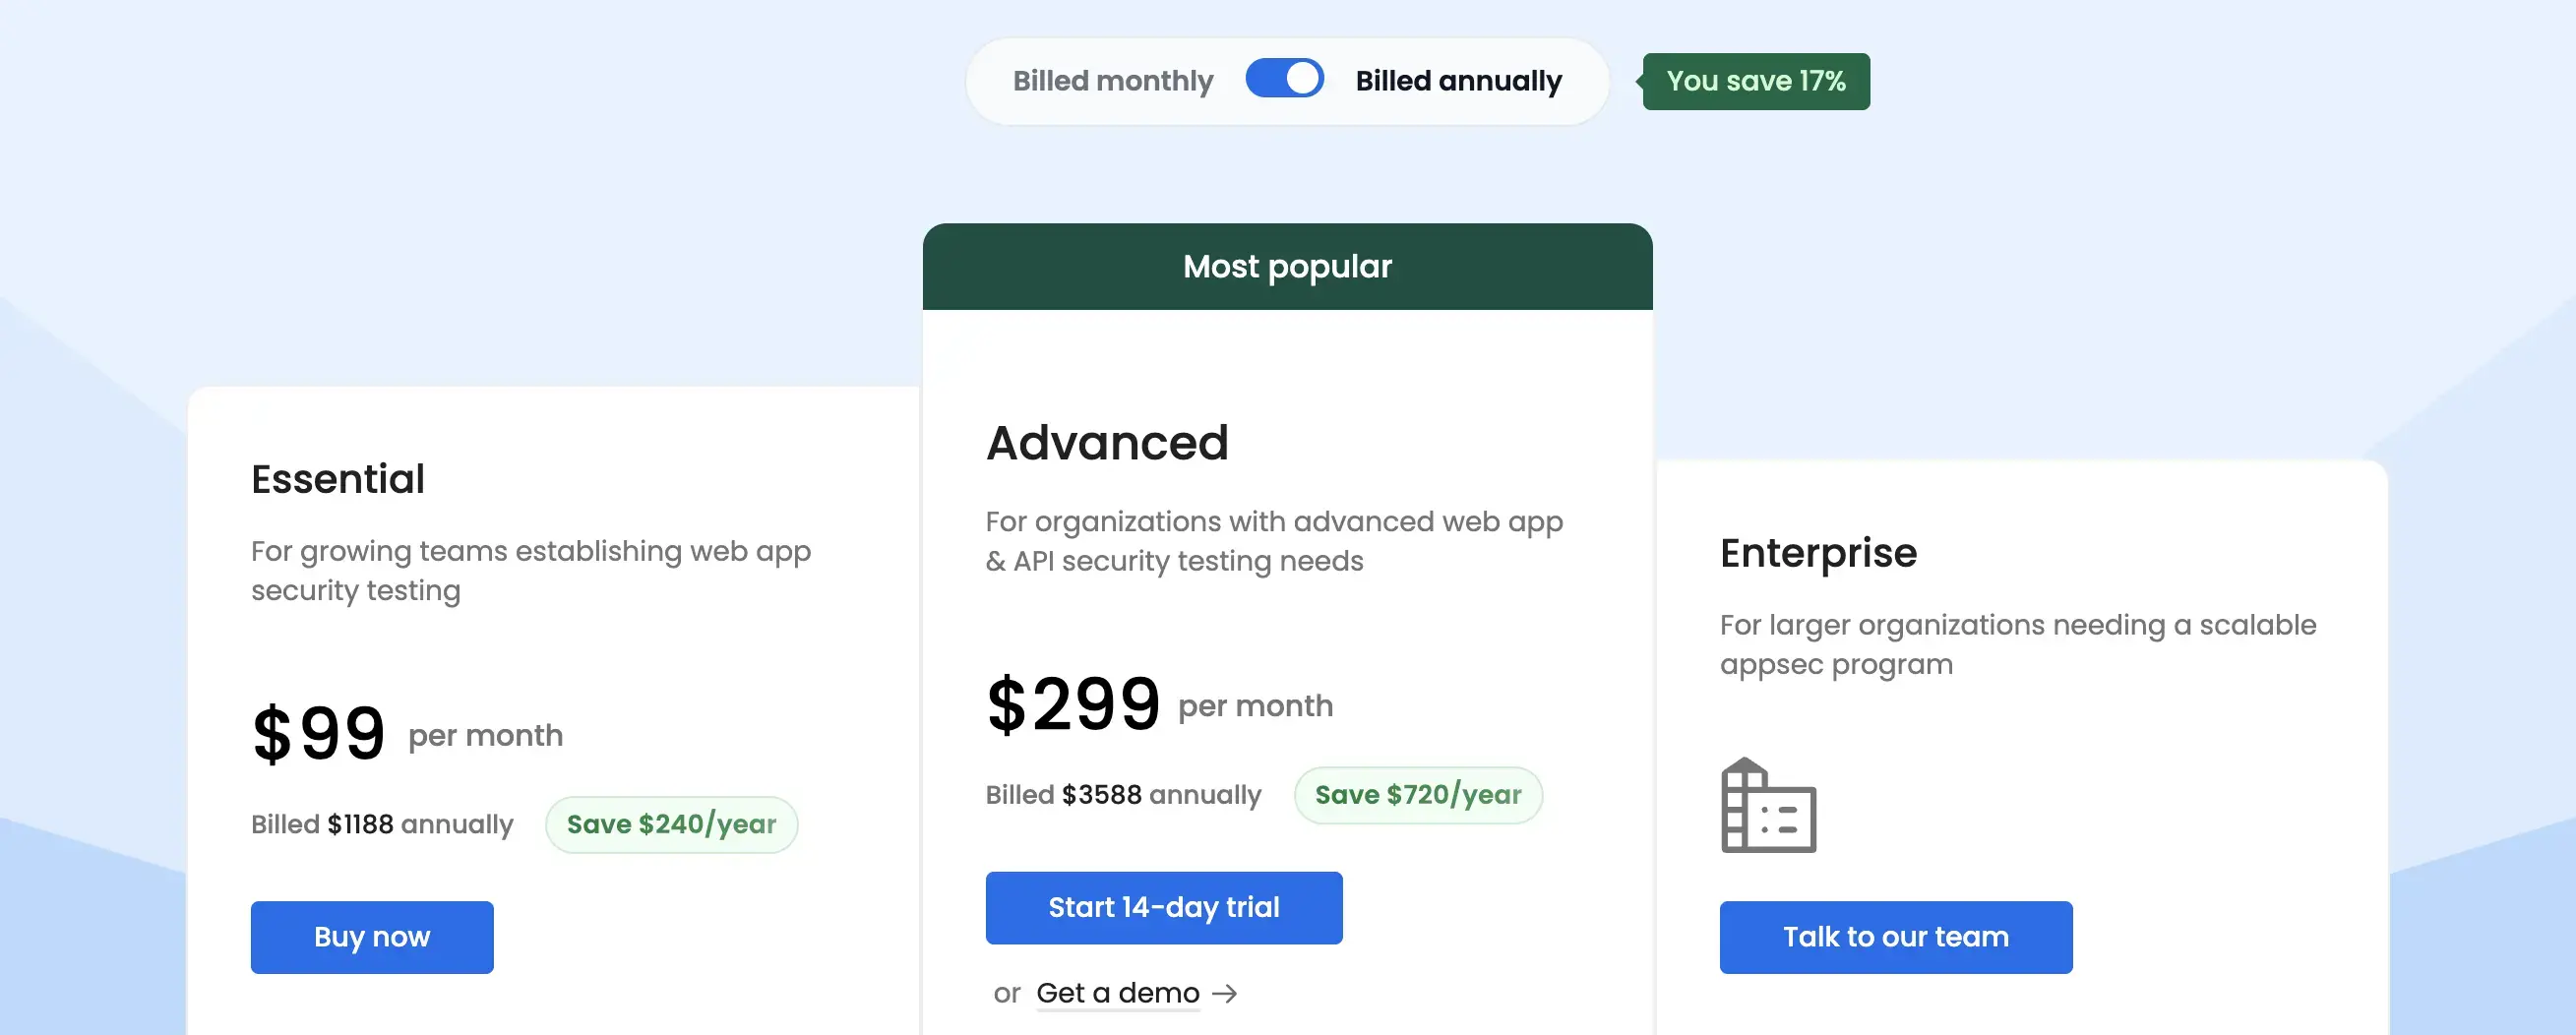Open the Get a demo link
Viewport: 2576px width, 1035px height.
pyautogui.click(x=1118, y=993)
